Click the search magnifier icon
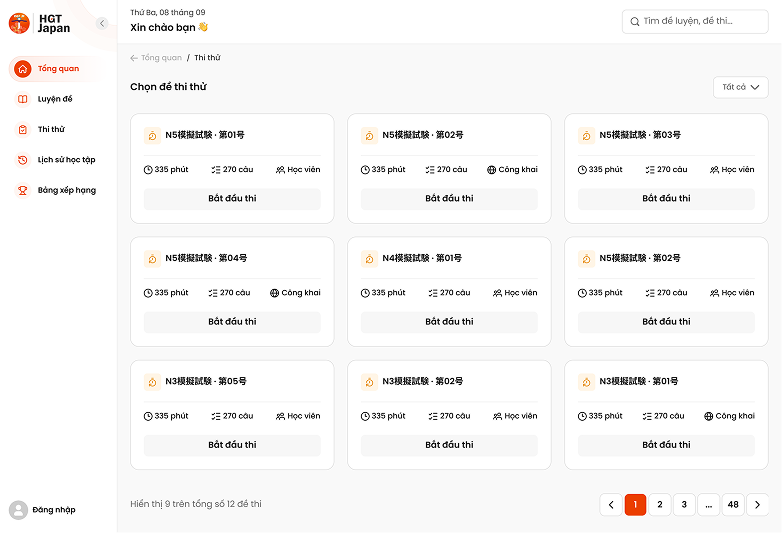Viewport: 782px width, 533px height. coord(635,21)
